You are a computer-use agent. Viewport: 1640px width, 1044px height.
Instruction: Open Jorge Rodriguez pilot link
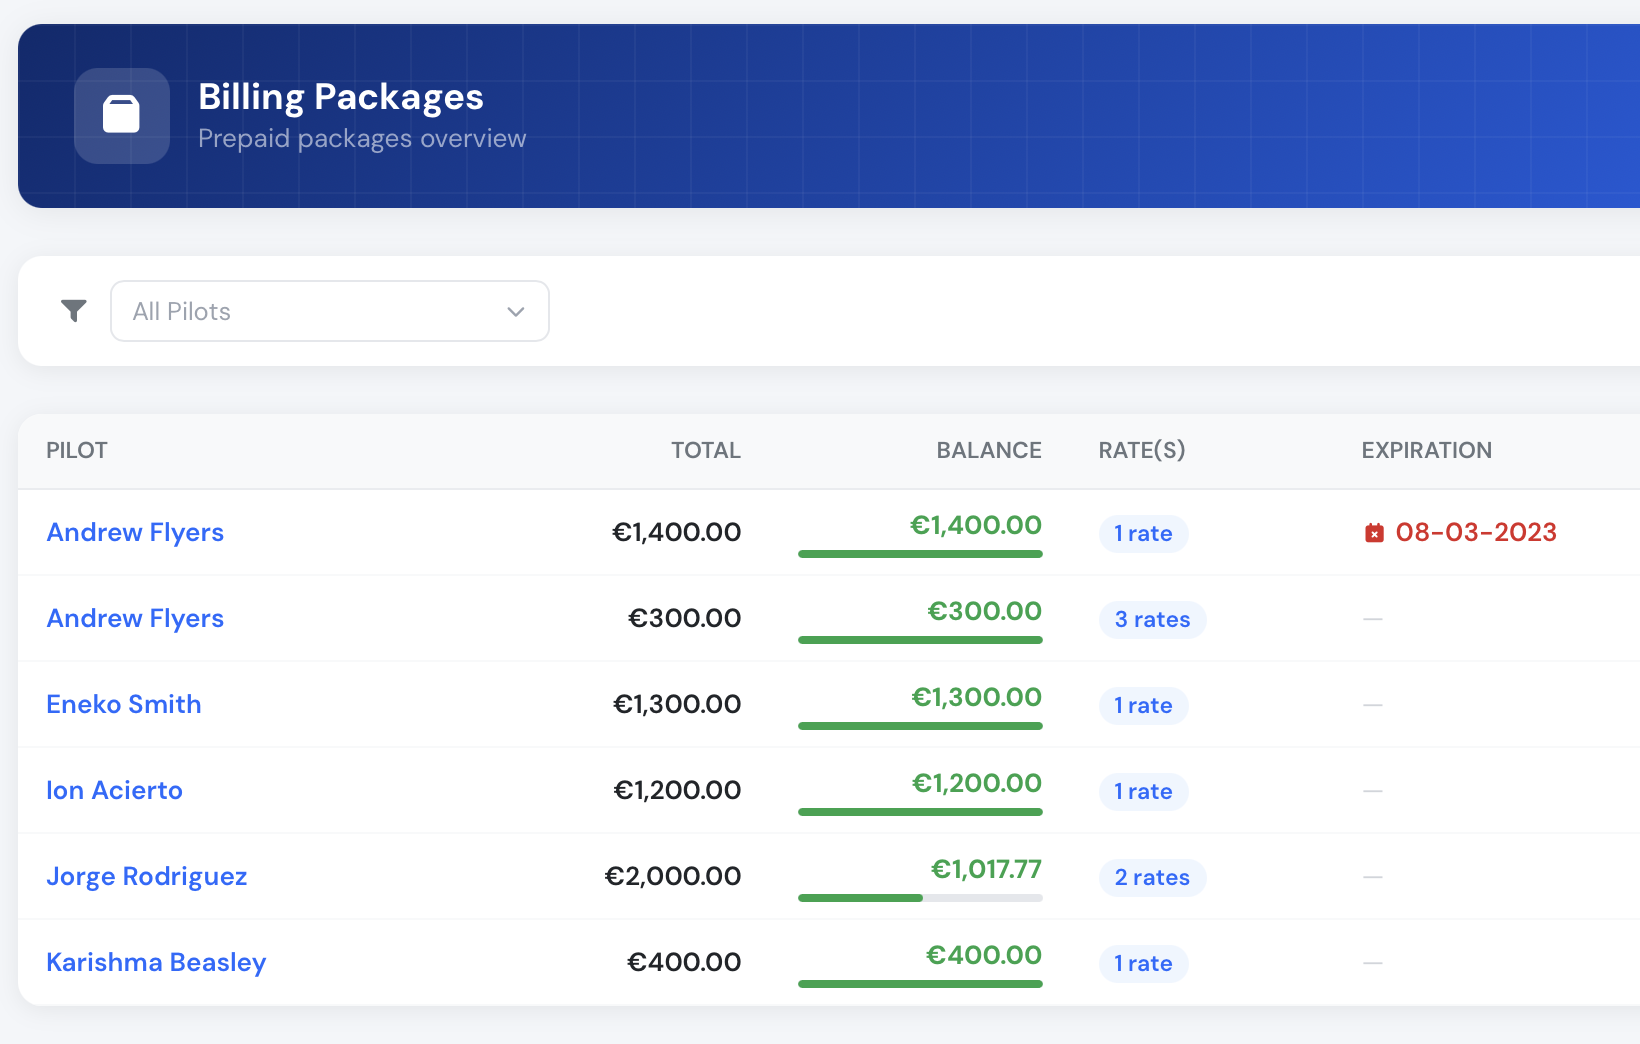(x=147, y=876)
